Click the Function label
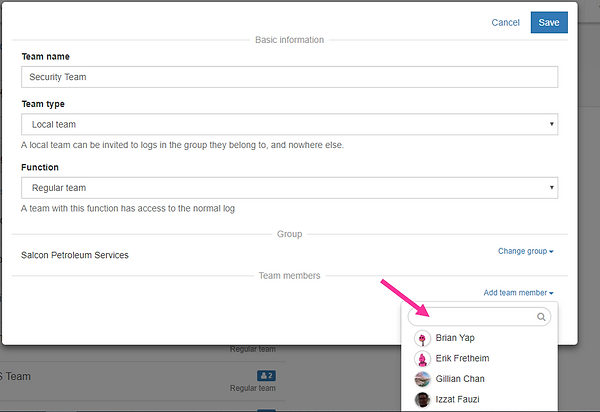Viewport: 600px width, 412px height. tap(40, 168)
